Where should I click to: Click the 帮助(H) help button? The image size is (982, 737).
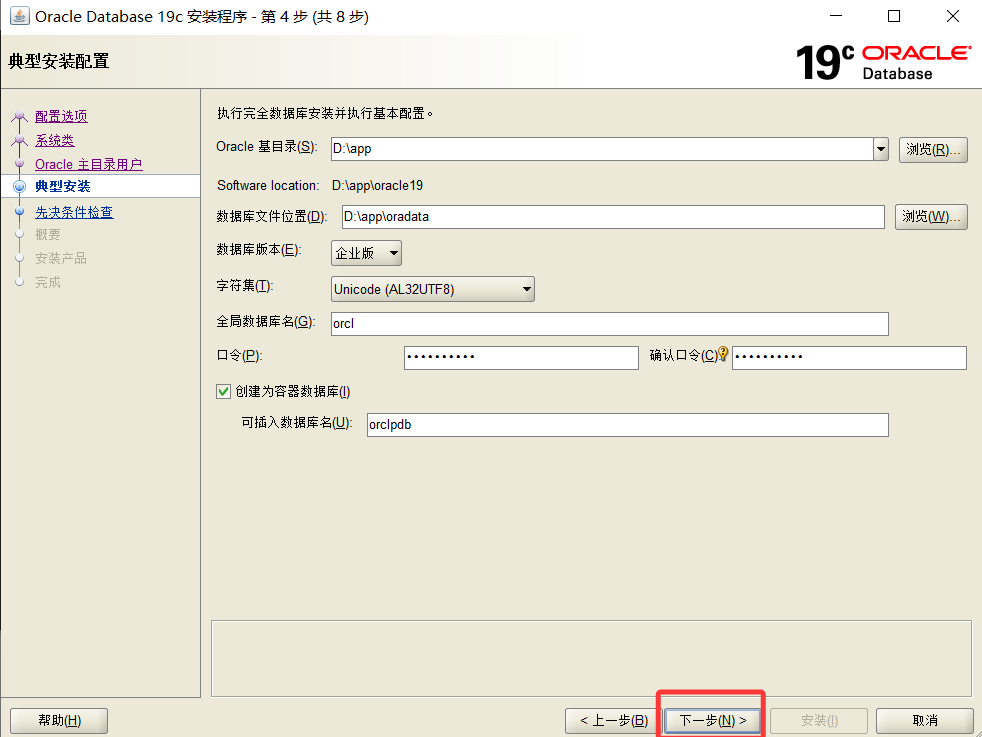pos(59,721)
